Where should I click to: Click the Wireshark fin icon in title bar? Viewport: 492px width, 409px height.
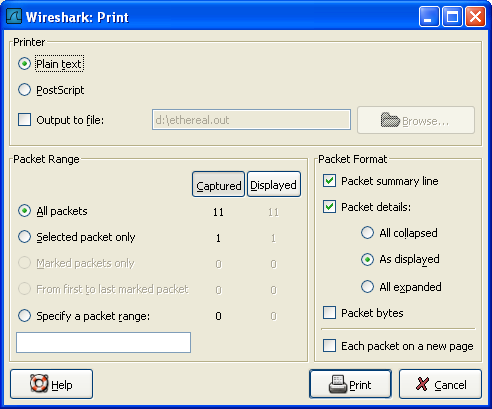[x=14, y=16]
